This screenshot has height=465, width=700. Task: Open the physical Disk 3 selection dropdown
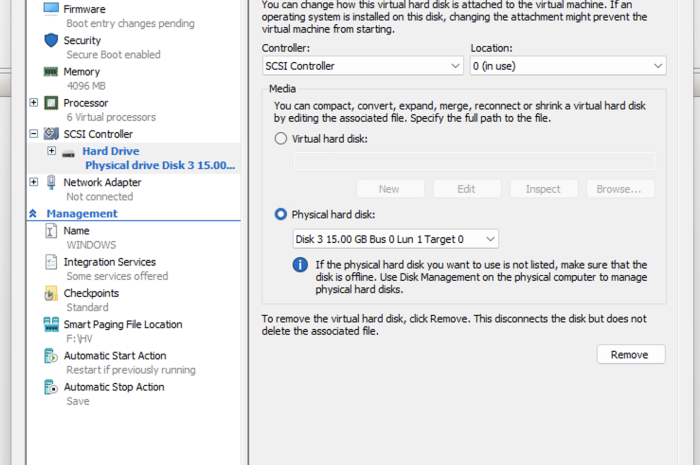(x=395, y=239)
